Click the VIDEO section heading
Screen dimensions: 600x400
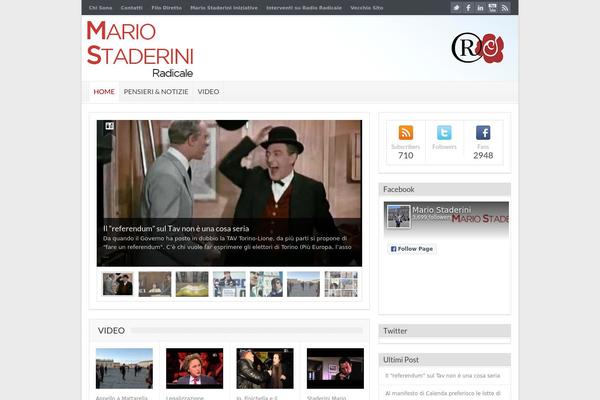pos(111,330)
